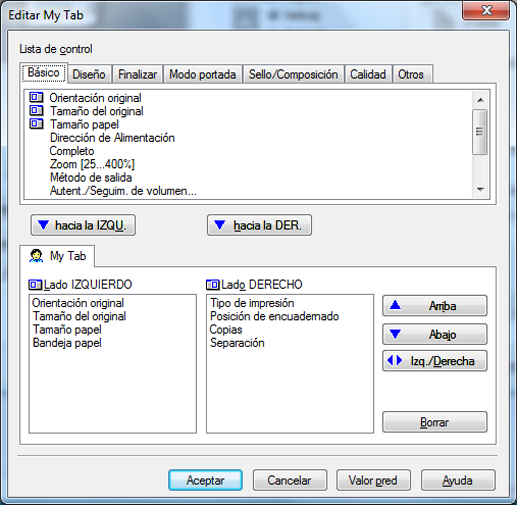Select Tamaño papel in Lado IZQUIERDO list
This screenshot has width=517, height=505.
click(x=67, y=330)
